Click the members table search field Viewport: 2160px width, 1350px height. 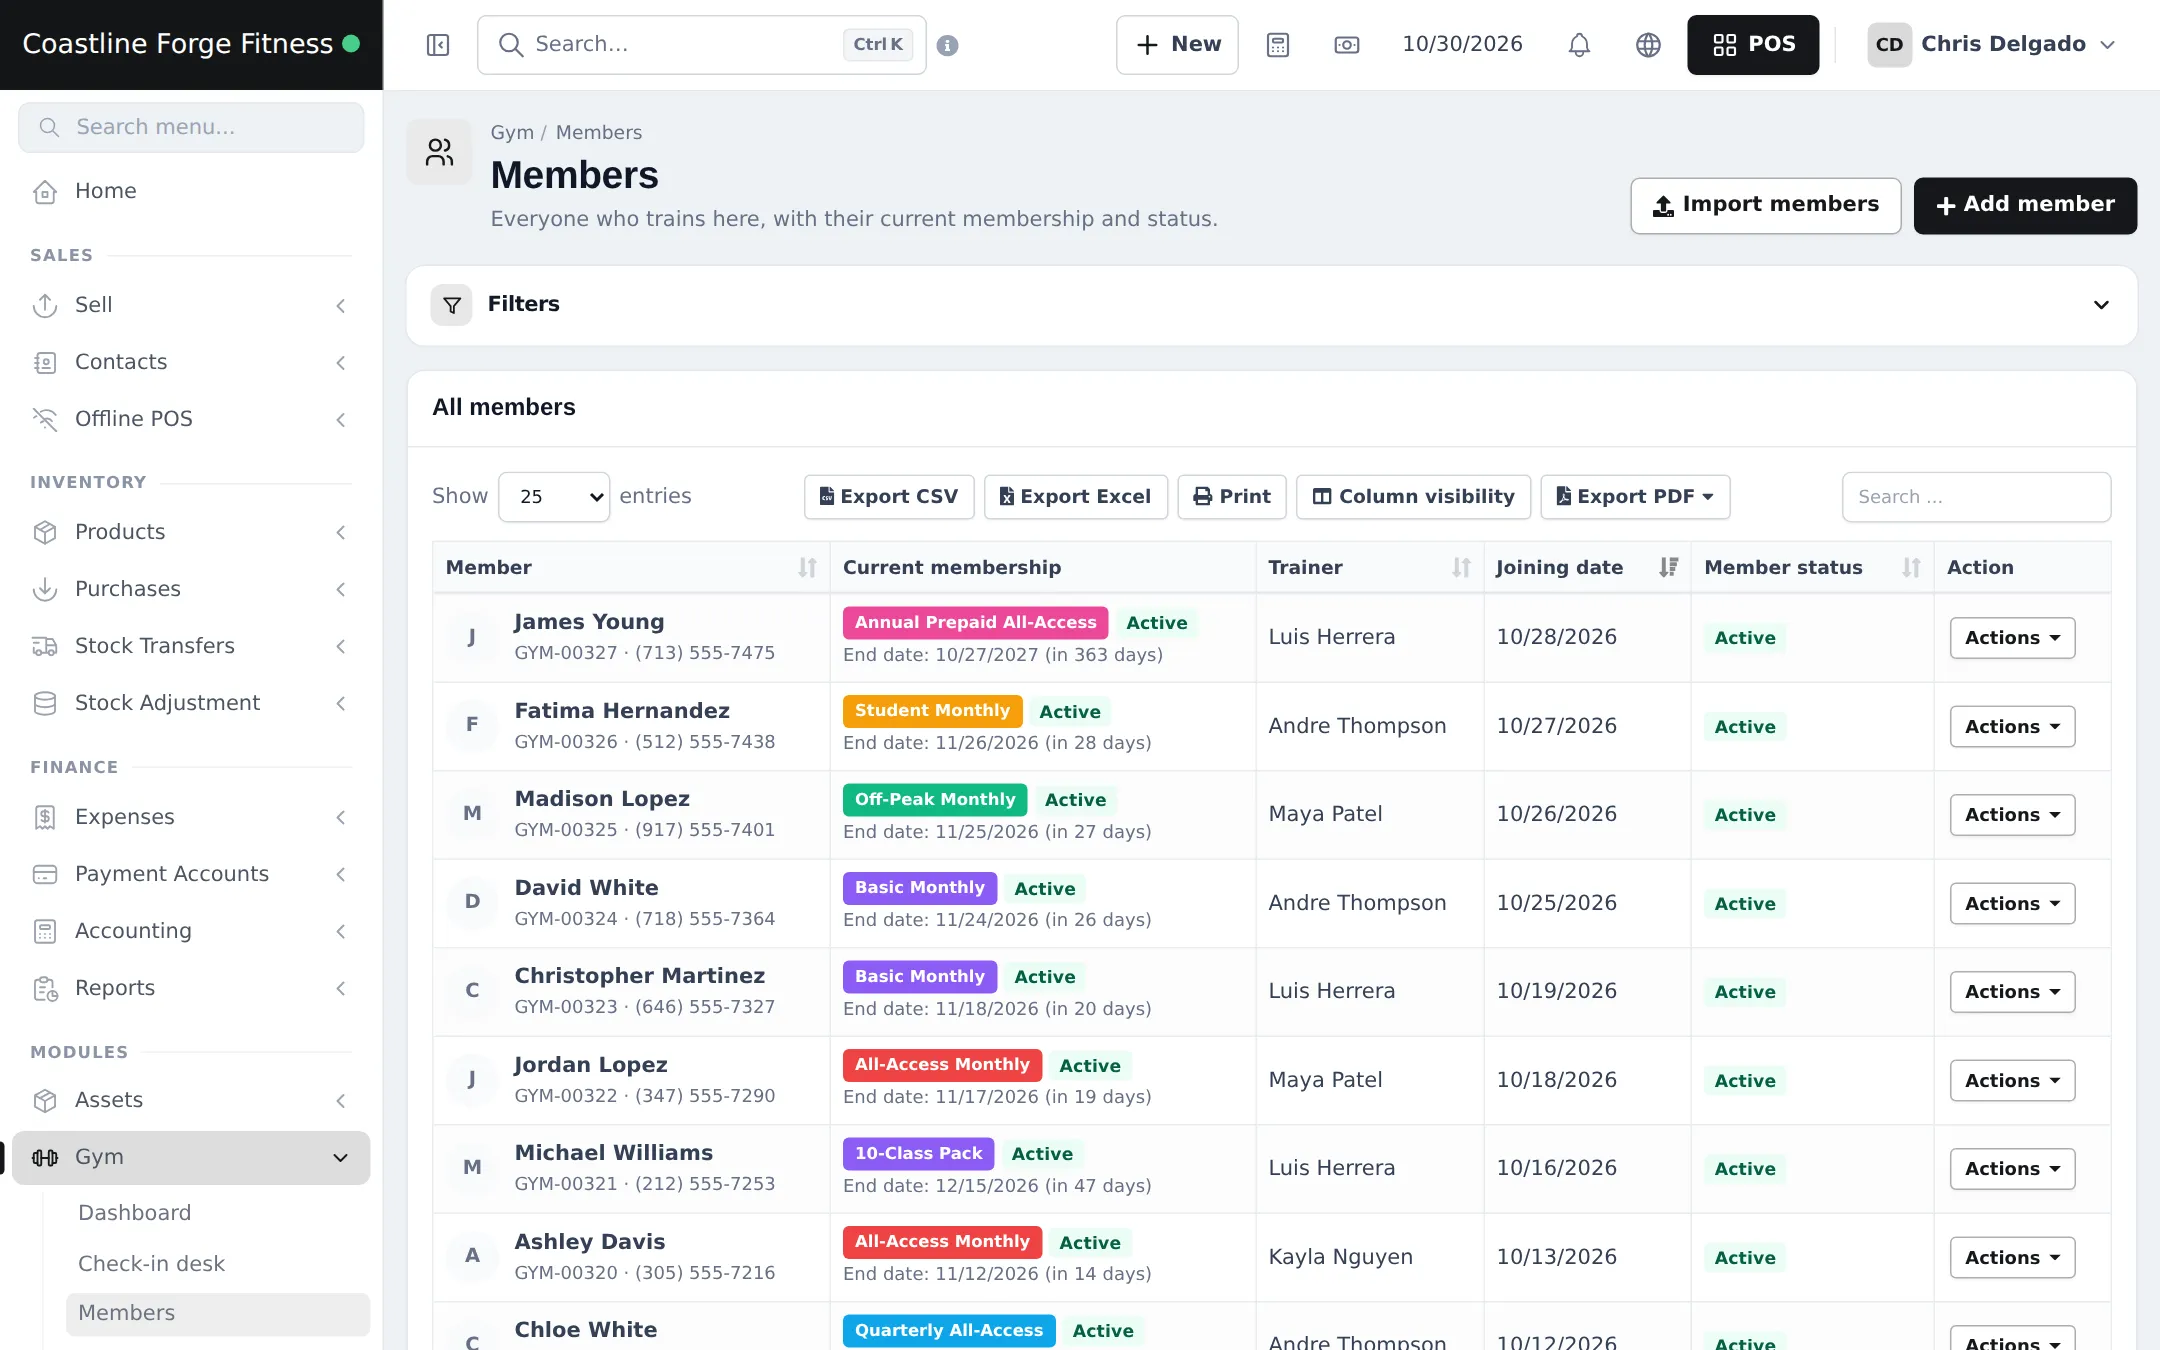(x=1976, y=497)
